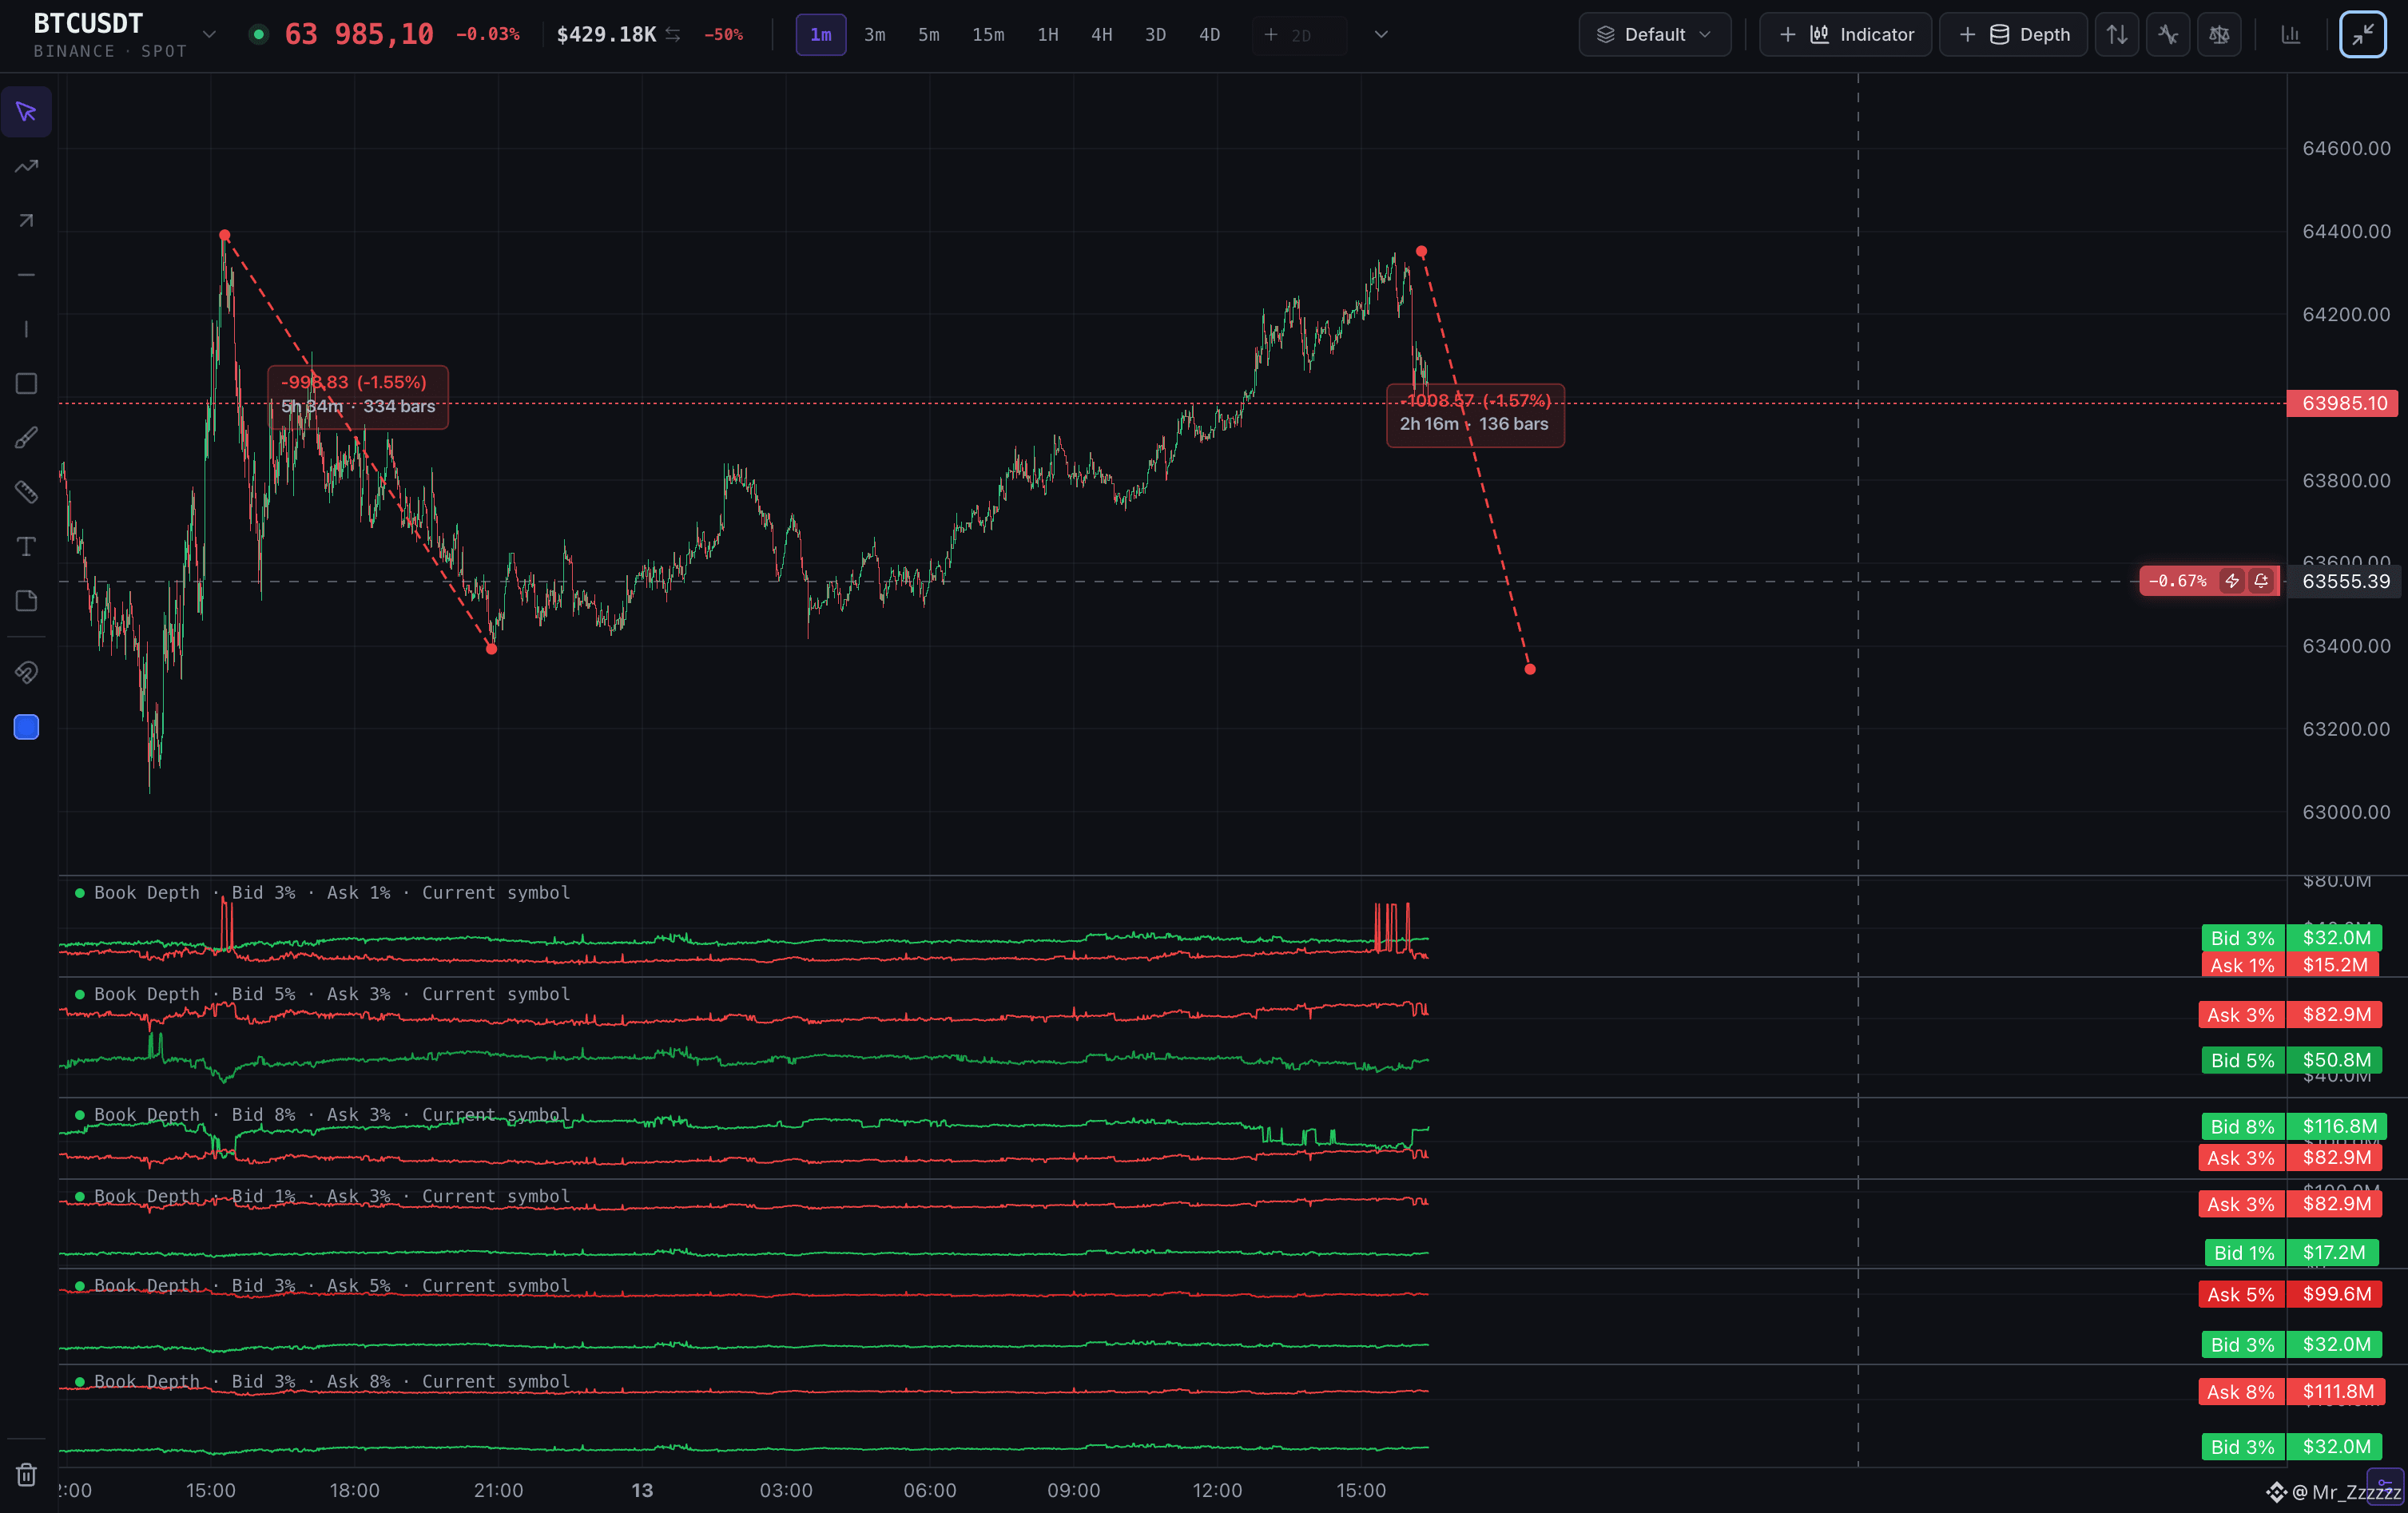Click the pulse waveform icon in toolbar
This screenshot has height=1513, width=2408.
click(2168, 34)
